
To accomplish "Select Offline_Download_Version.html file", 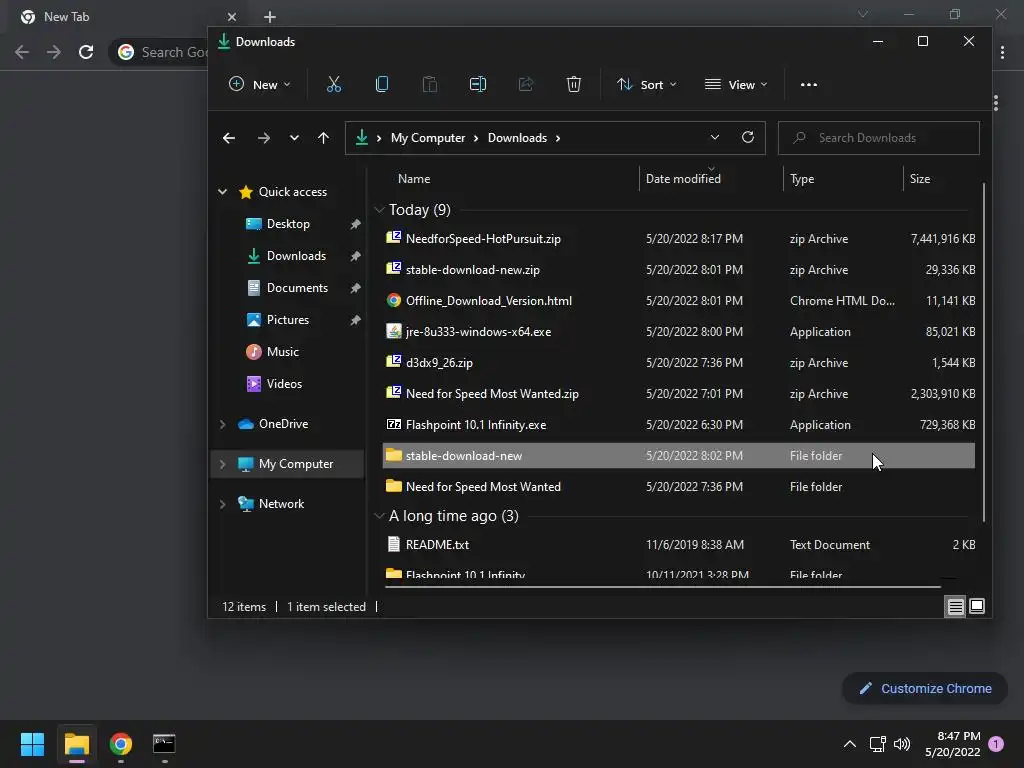I will click(679, 301).
